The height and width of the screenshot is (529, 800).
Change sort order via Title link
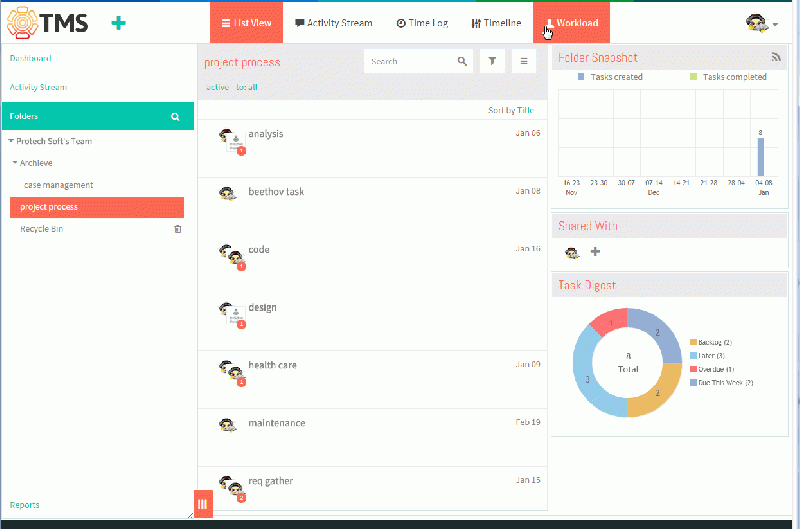tap(525, 110)
